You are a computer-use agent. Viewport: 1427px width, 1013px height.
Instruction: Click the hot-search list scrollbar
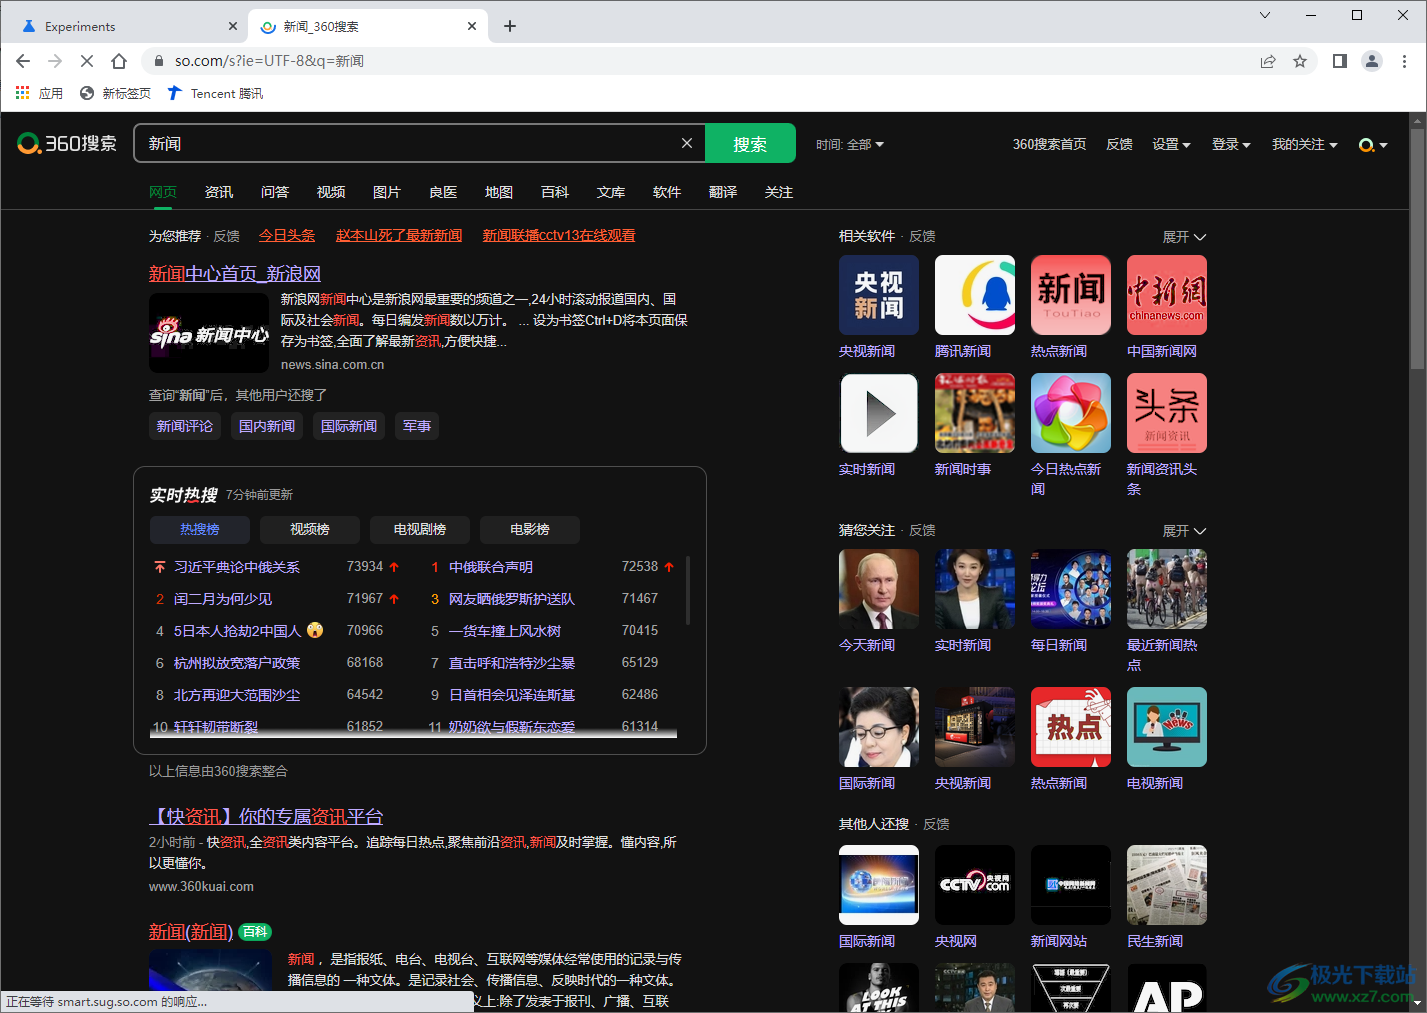coord(688,590)
